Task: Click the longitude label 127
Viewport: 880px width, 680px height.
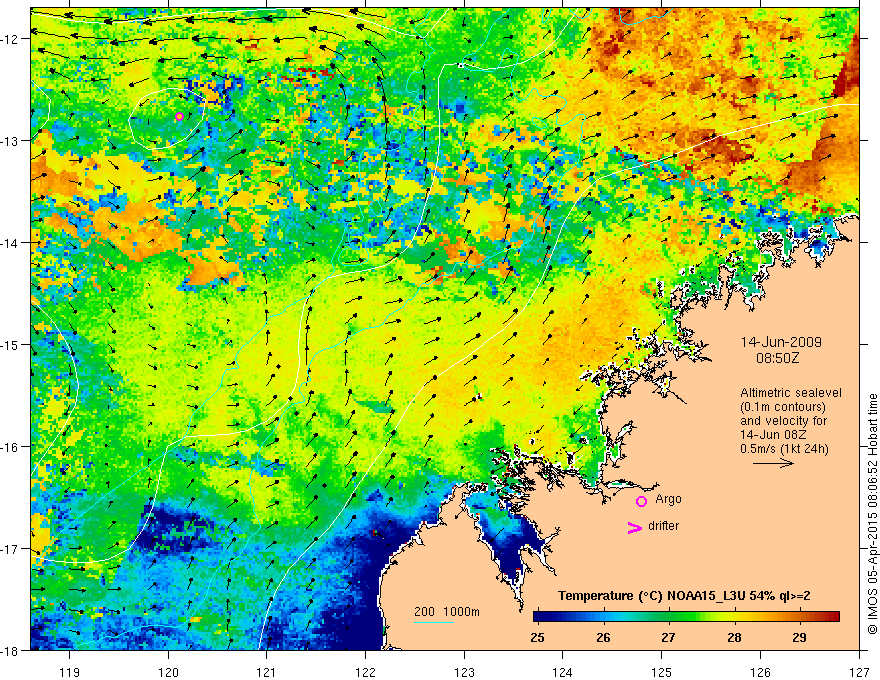Action: click(x=859, y=672)
